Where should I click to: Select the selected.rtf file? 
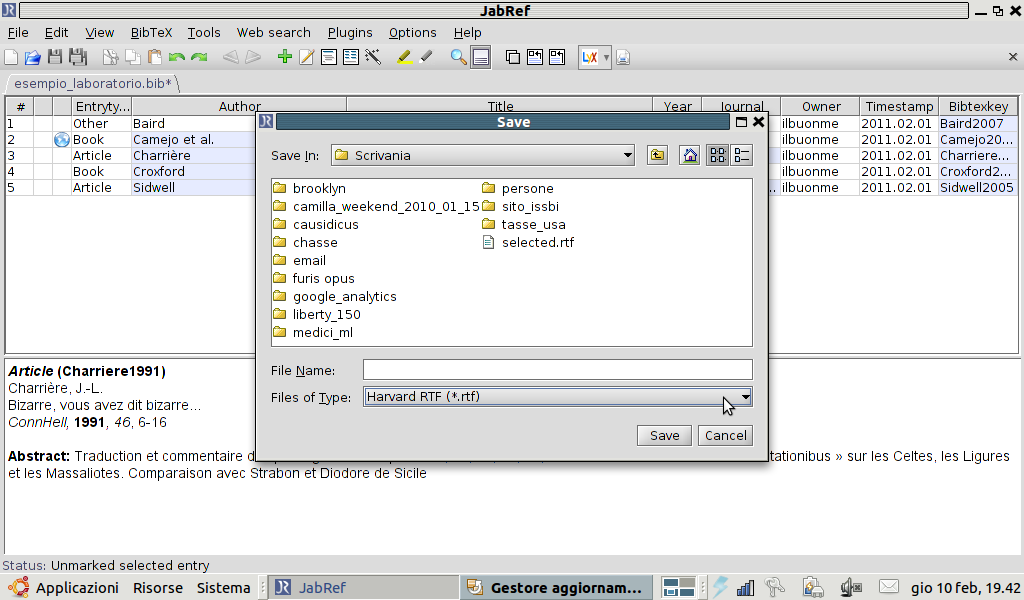[x=528, y=242]
